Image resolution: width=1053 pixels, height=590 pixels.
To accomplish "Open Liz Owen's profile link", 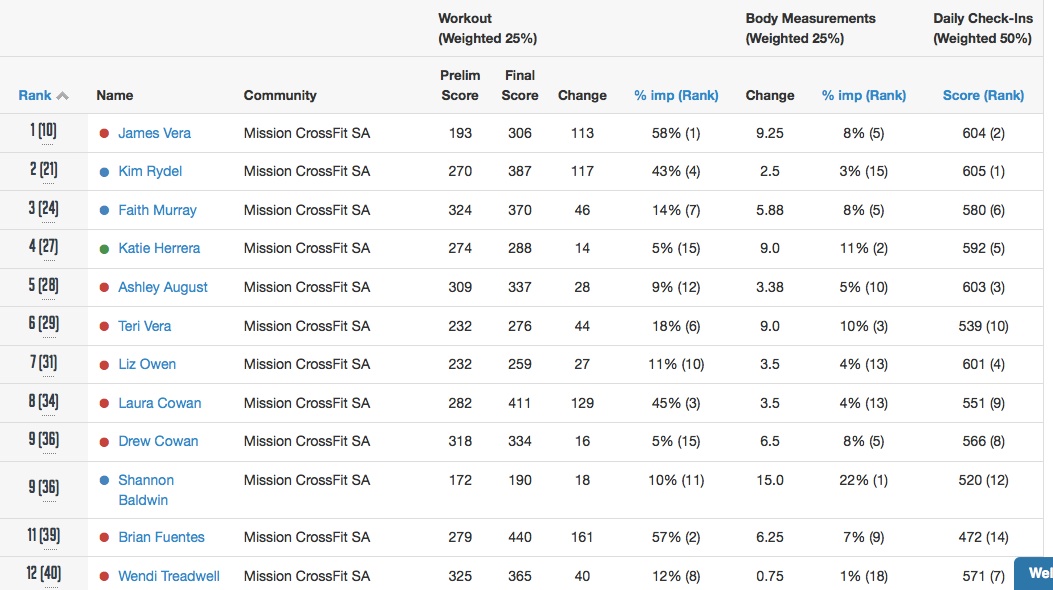I will click(x=147, y=364).
